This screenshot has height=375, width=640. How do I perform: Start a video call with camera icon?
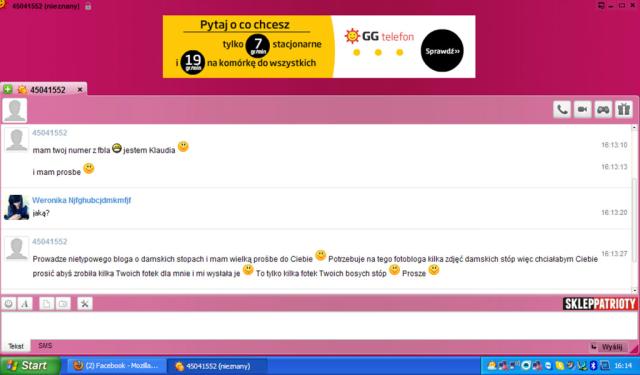(x=582, y=109)
